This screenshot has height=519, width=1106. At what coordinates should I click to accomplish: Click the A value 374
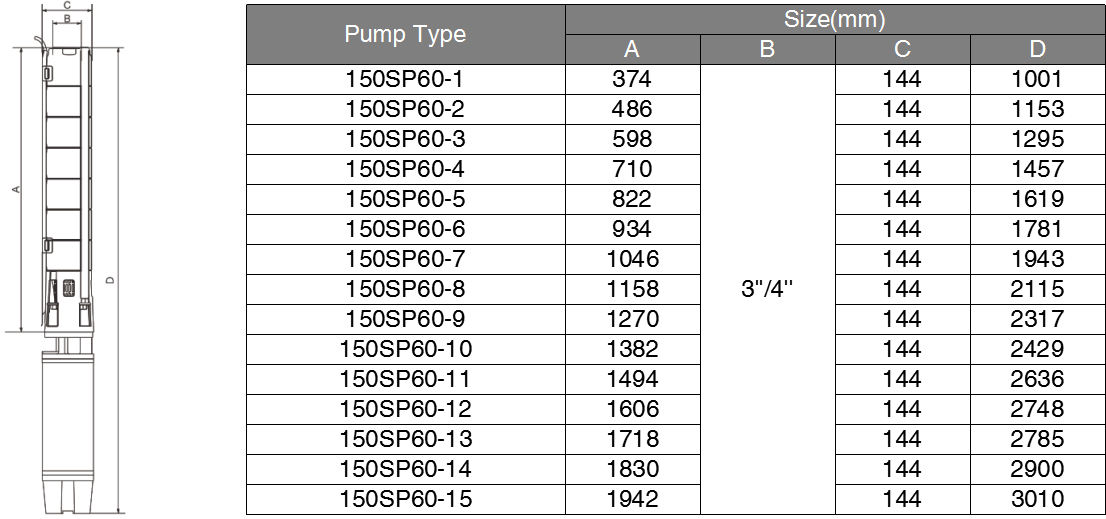(632, 80)
